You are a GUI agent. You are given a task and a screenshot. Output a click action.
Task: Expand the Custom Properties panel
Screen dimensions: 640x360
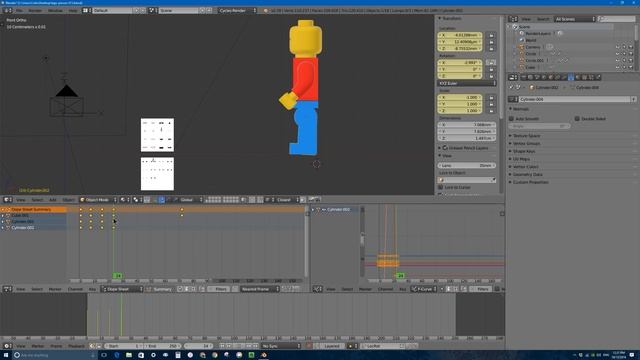coord(530,182)
